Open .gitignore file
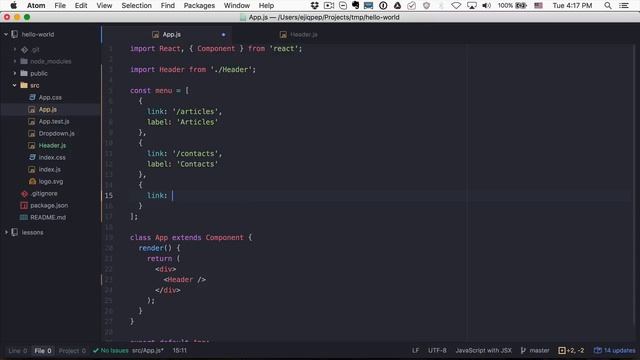This screenshot has width=640, height=360. click(44, 193)
